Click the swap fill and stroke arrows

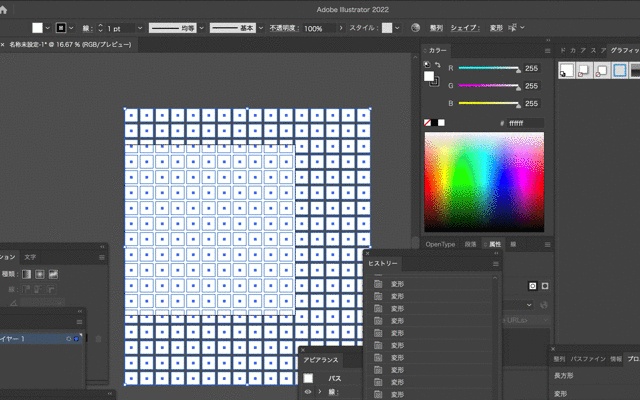(439, 65)
